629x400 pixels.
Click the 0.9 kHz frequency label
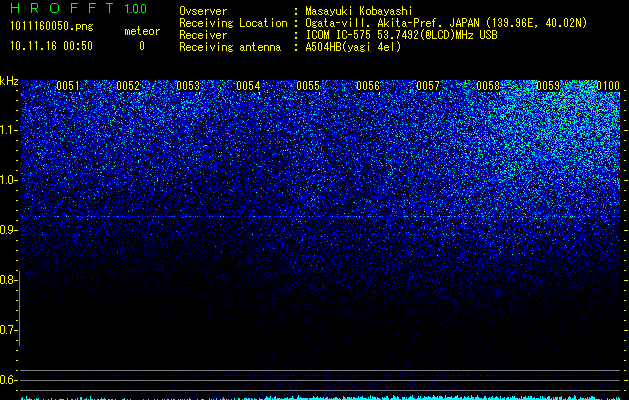(x=7, y=230)
